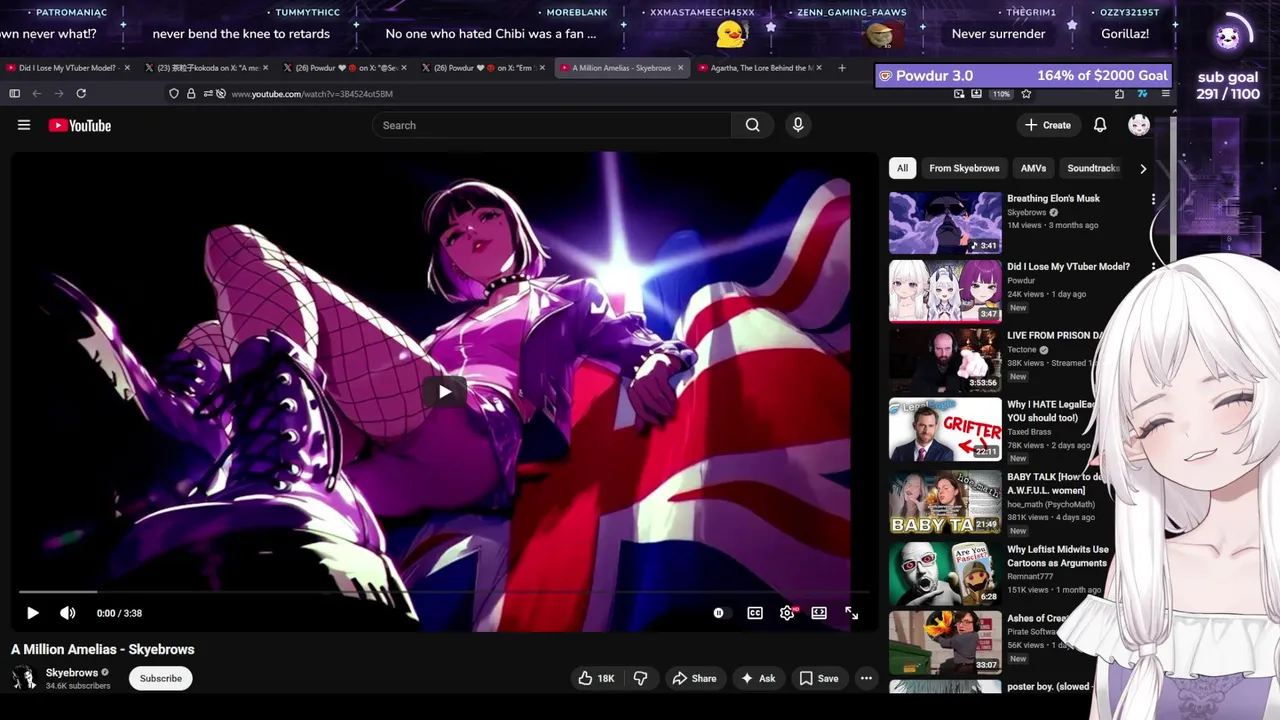Mute the video with the volume icon

pos(67,613)
